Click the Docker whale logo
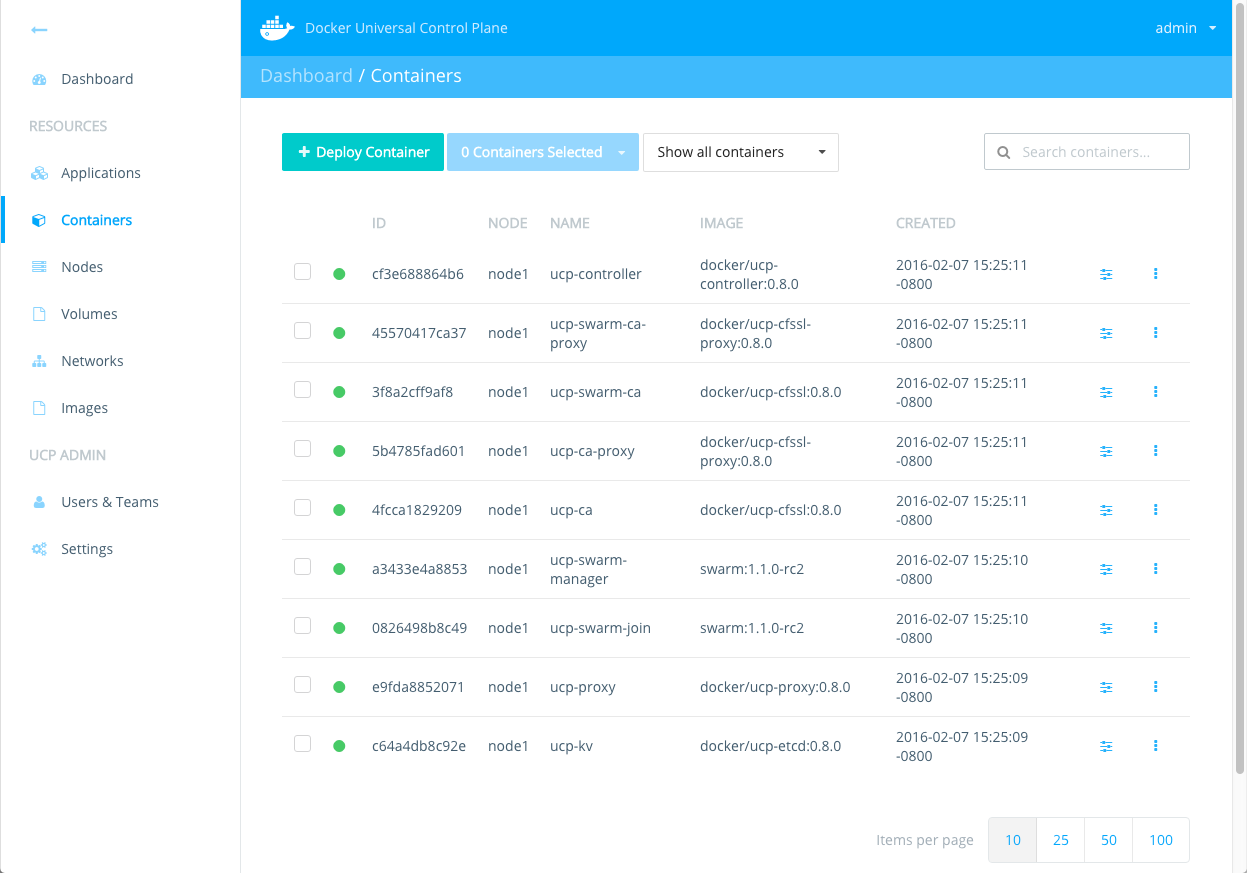1247x873 pixels. pyautogui.click(x=277, y=28)
